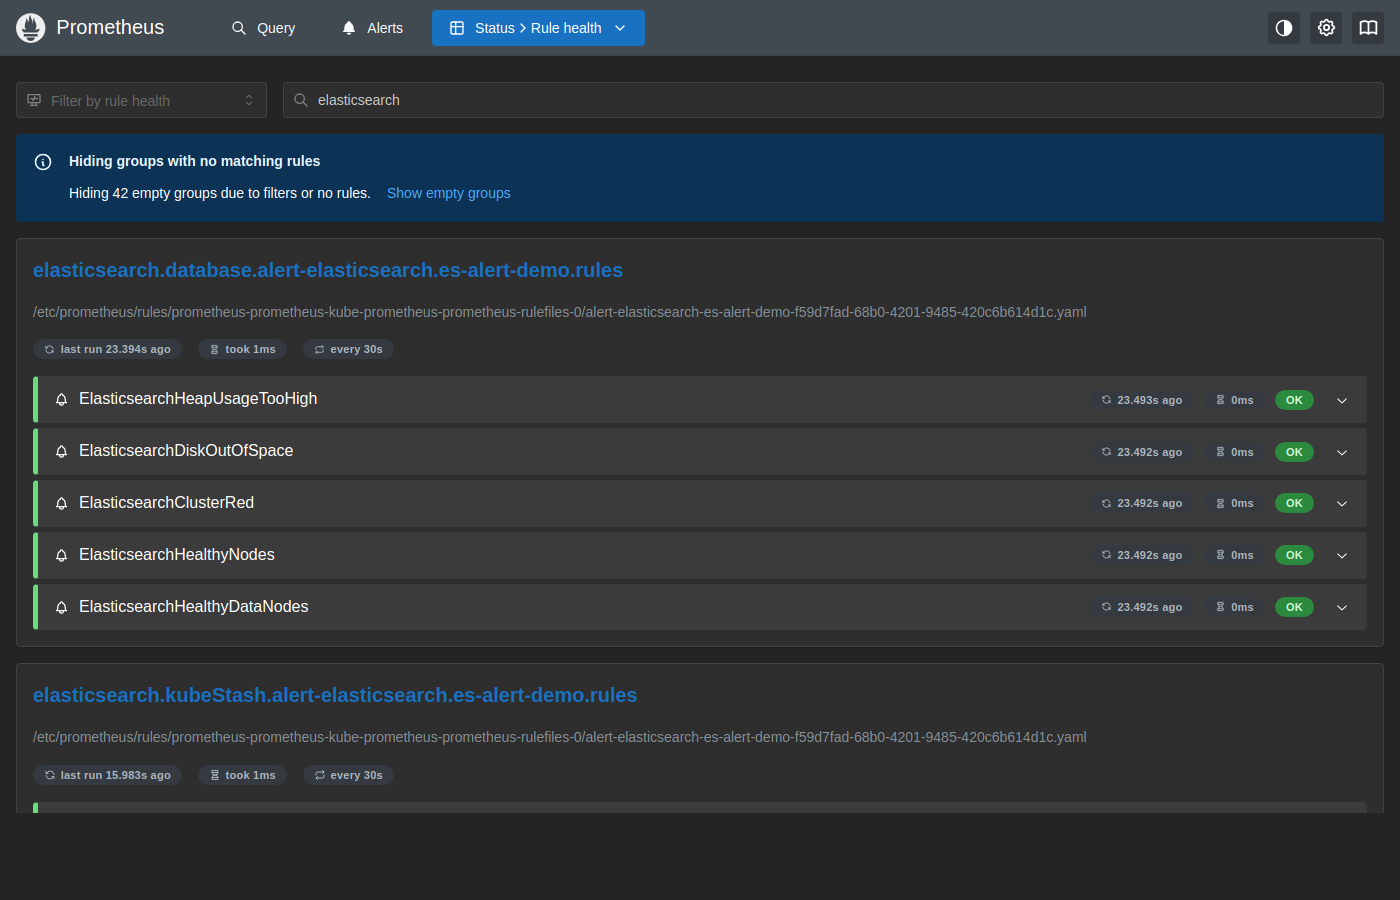The width and height of the screenshot is (1400, 900).
Task: Toggle the dark/light theme icon
Action: (1284, 28)
